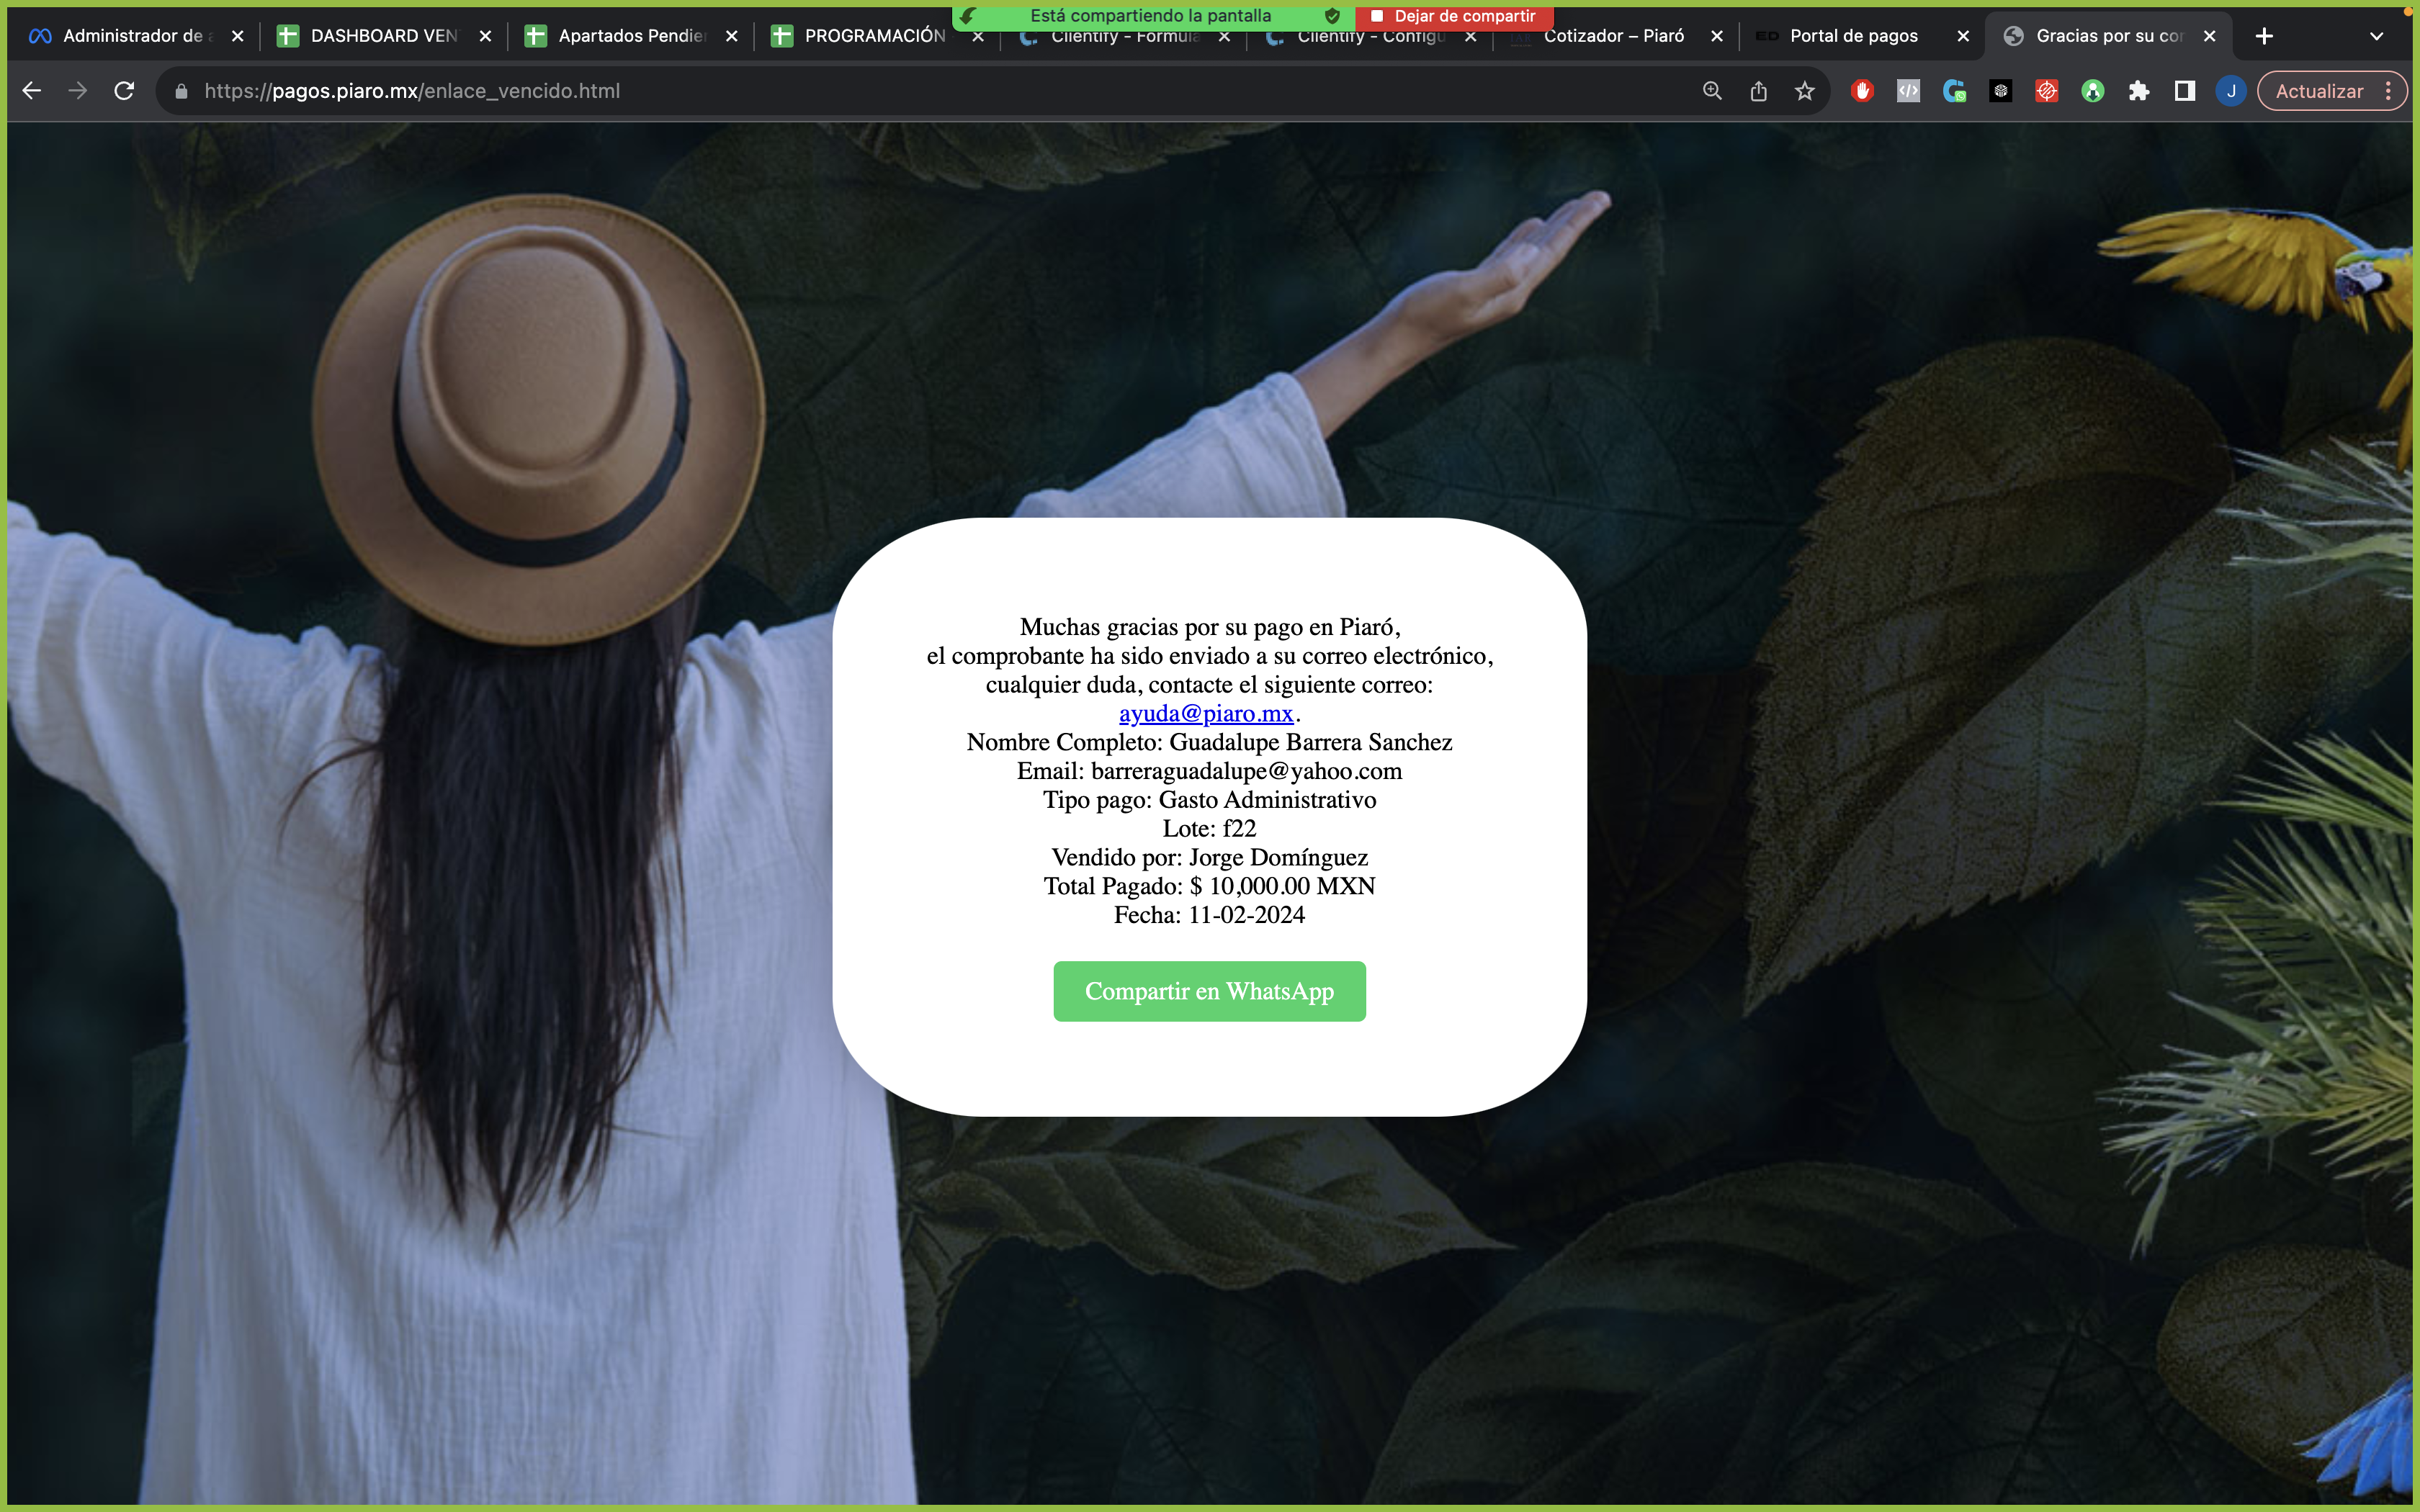The height and width of the screenshot is (1512, 2420).
Task: Open the Extensions puzzle piece menu
Action: (x=2138, y=91)
